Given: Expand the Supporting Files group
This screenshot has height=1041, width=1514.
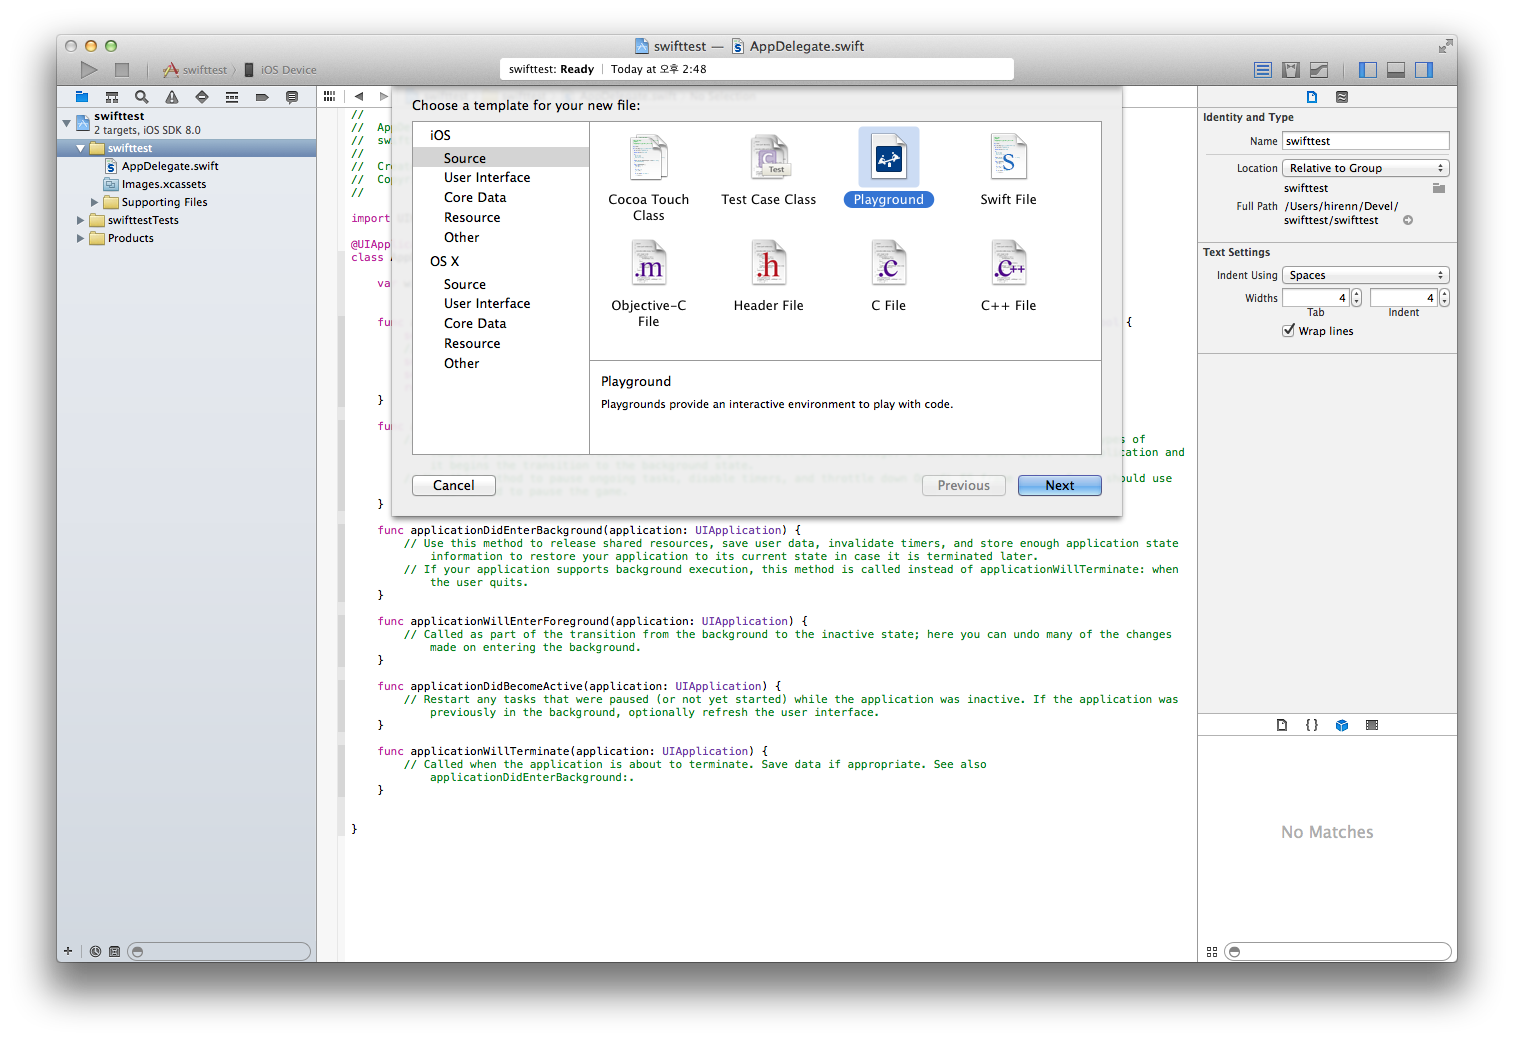Looking at the screenshot, I should (x=95, y=202).
